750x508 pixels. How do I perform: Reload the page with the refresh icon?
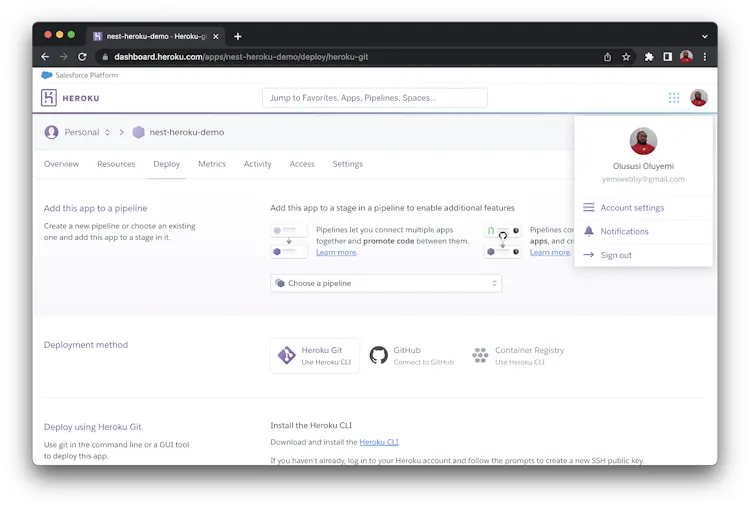[x=82, y=57]
